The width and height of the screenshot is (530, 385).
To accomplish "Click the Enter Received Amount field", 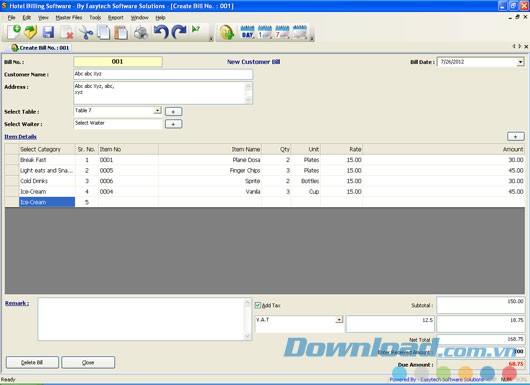I will click(x=480, y=352).
